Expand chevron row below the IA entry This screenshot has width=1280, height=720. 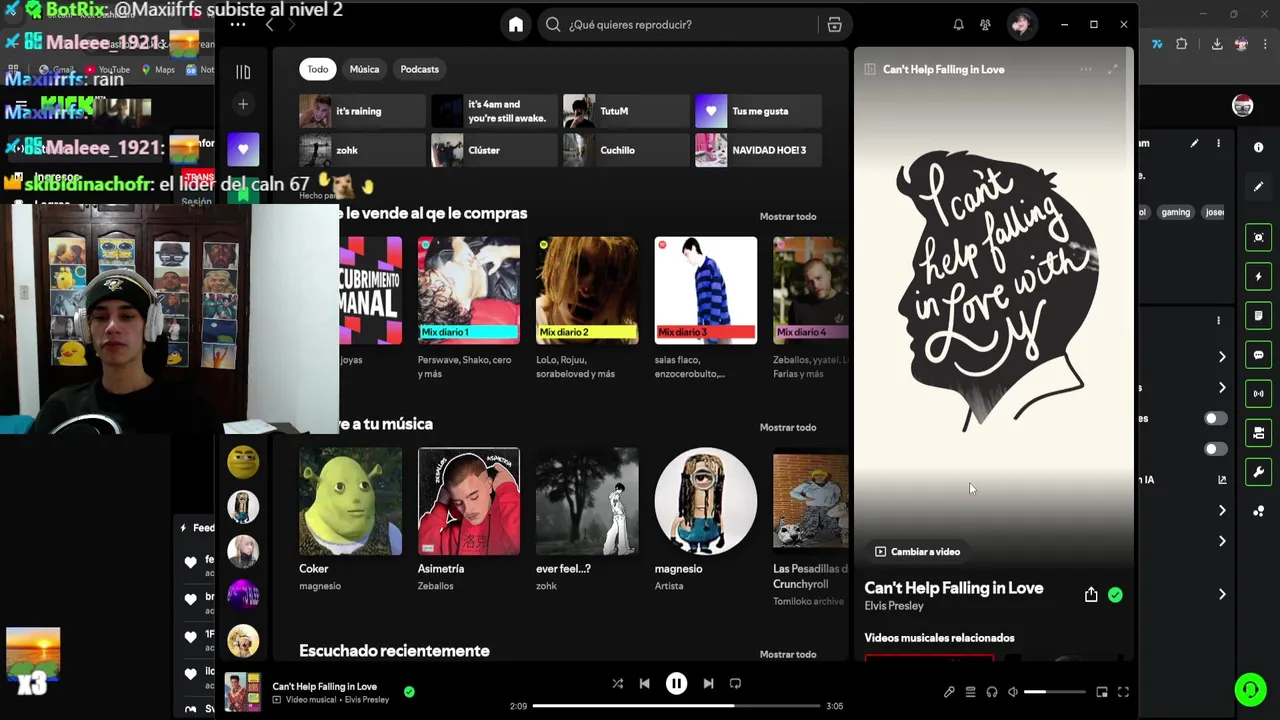point(1222,511)
